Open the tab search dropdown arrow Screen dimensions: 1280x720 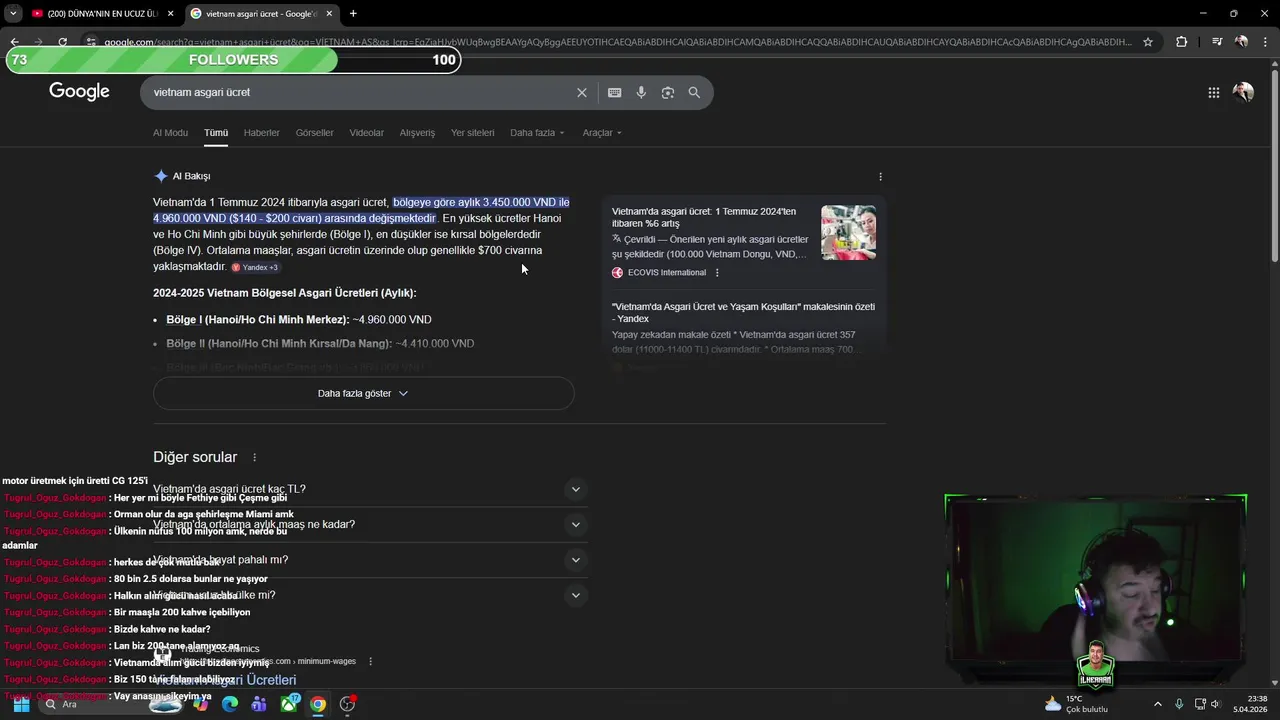(x=13, y=13)
